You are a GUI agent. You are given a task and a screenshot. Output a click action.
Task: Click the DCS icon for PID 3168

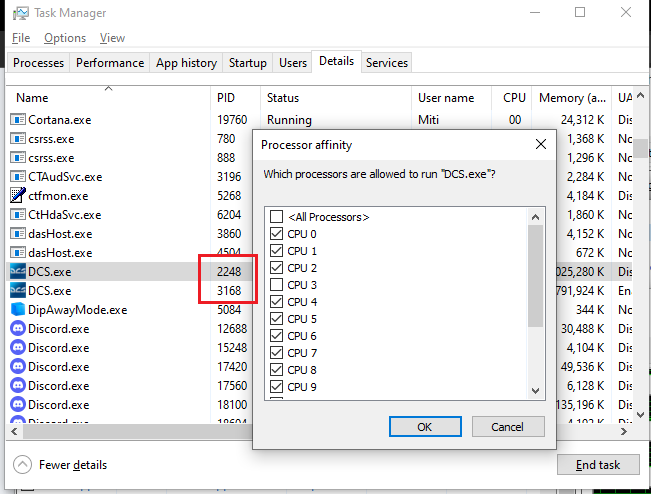pyautogui.click(x=18, y=291)
